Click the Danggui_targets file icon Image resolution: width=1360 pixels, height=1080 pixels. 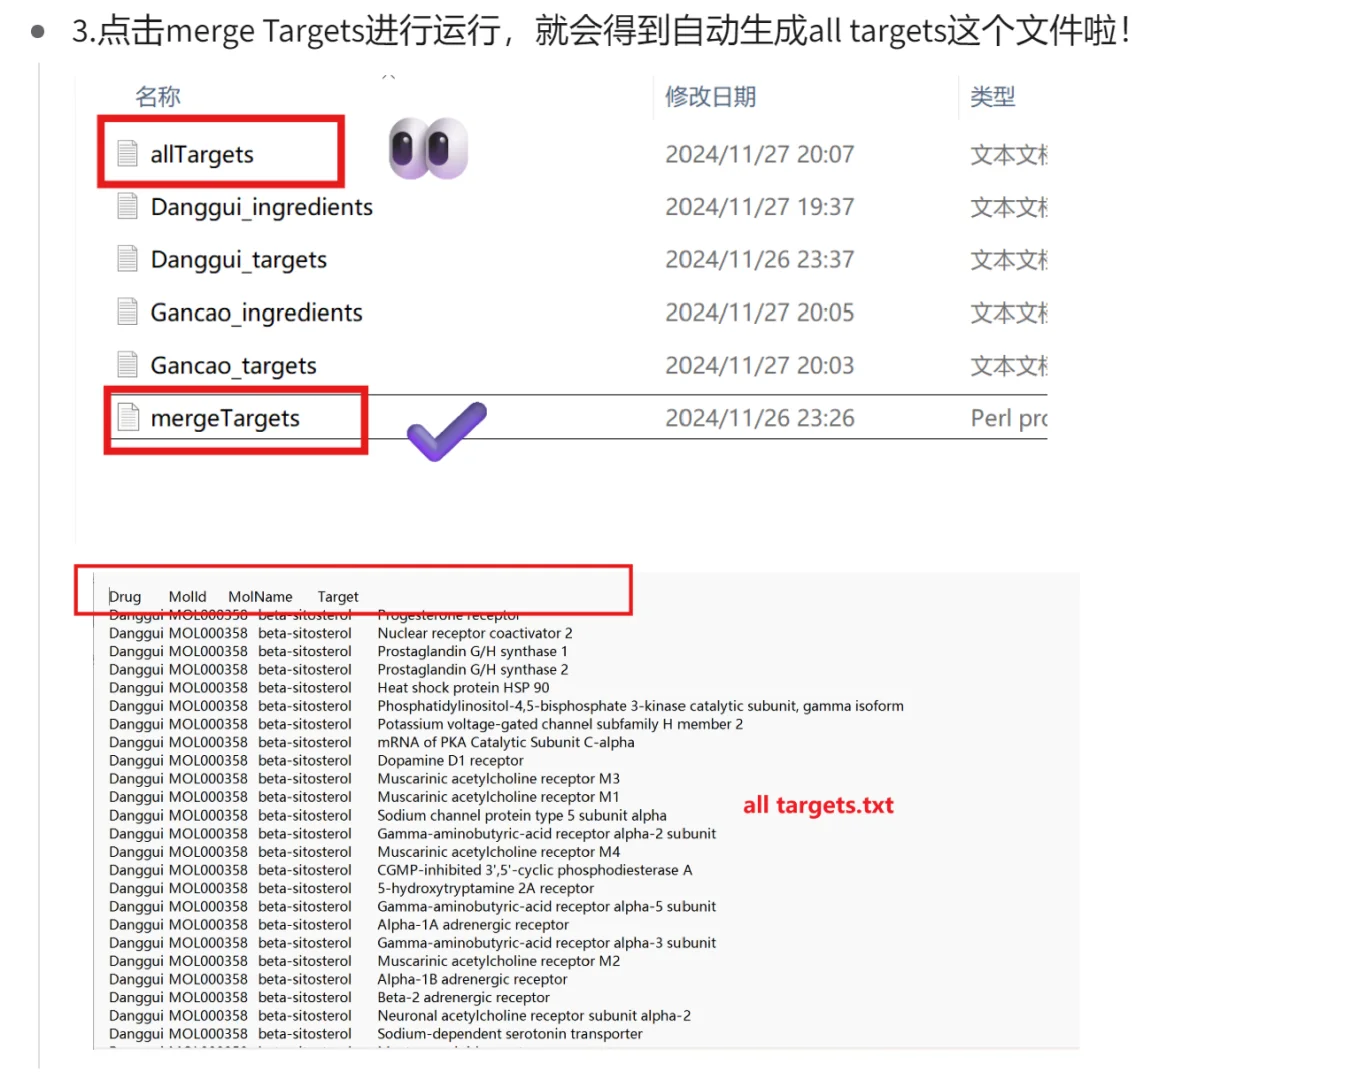(x=127, y=259)
